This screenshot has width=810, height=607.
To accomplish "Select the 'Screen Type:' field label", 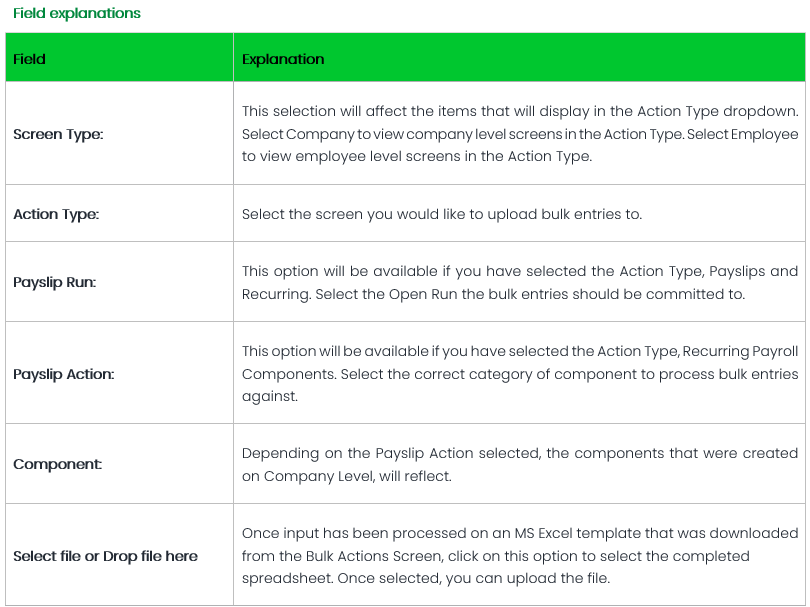I will pos(58,134).
